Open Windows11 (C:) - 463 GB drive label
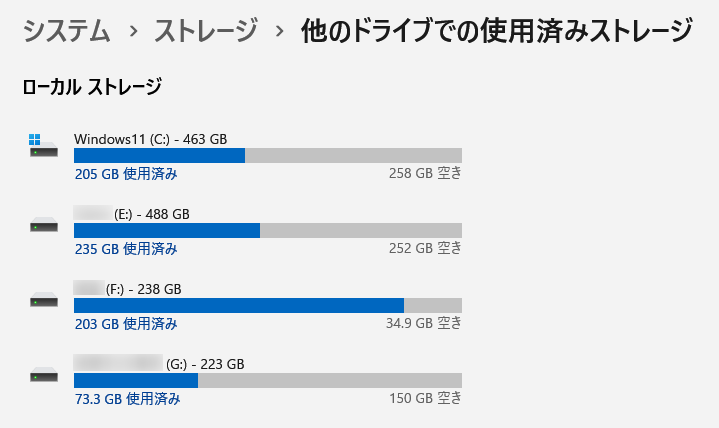This screenshot has height=428, width=719. point(151,139)
